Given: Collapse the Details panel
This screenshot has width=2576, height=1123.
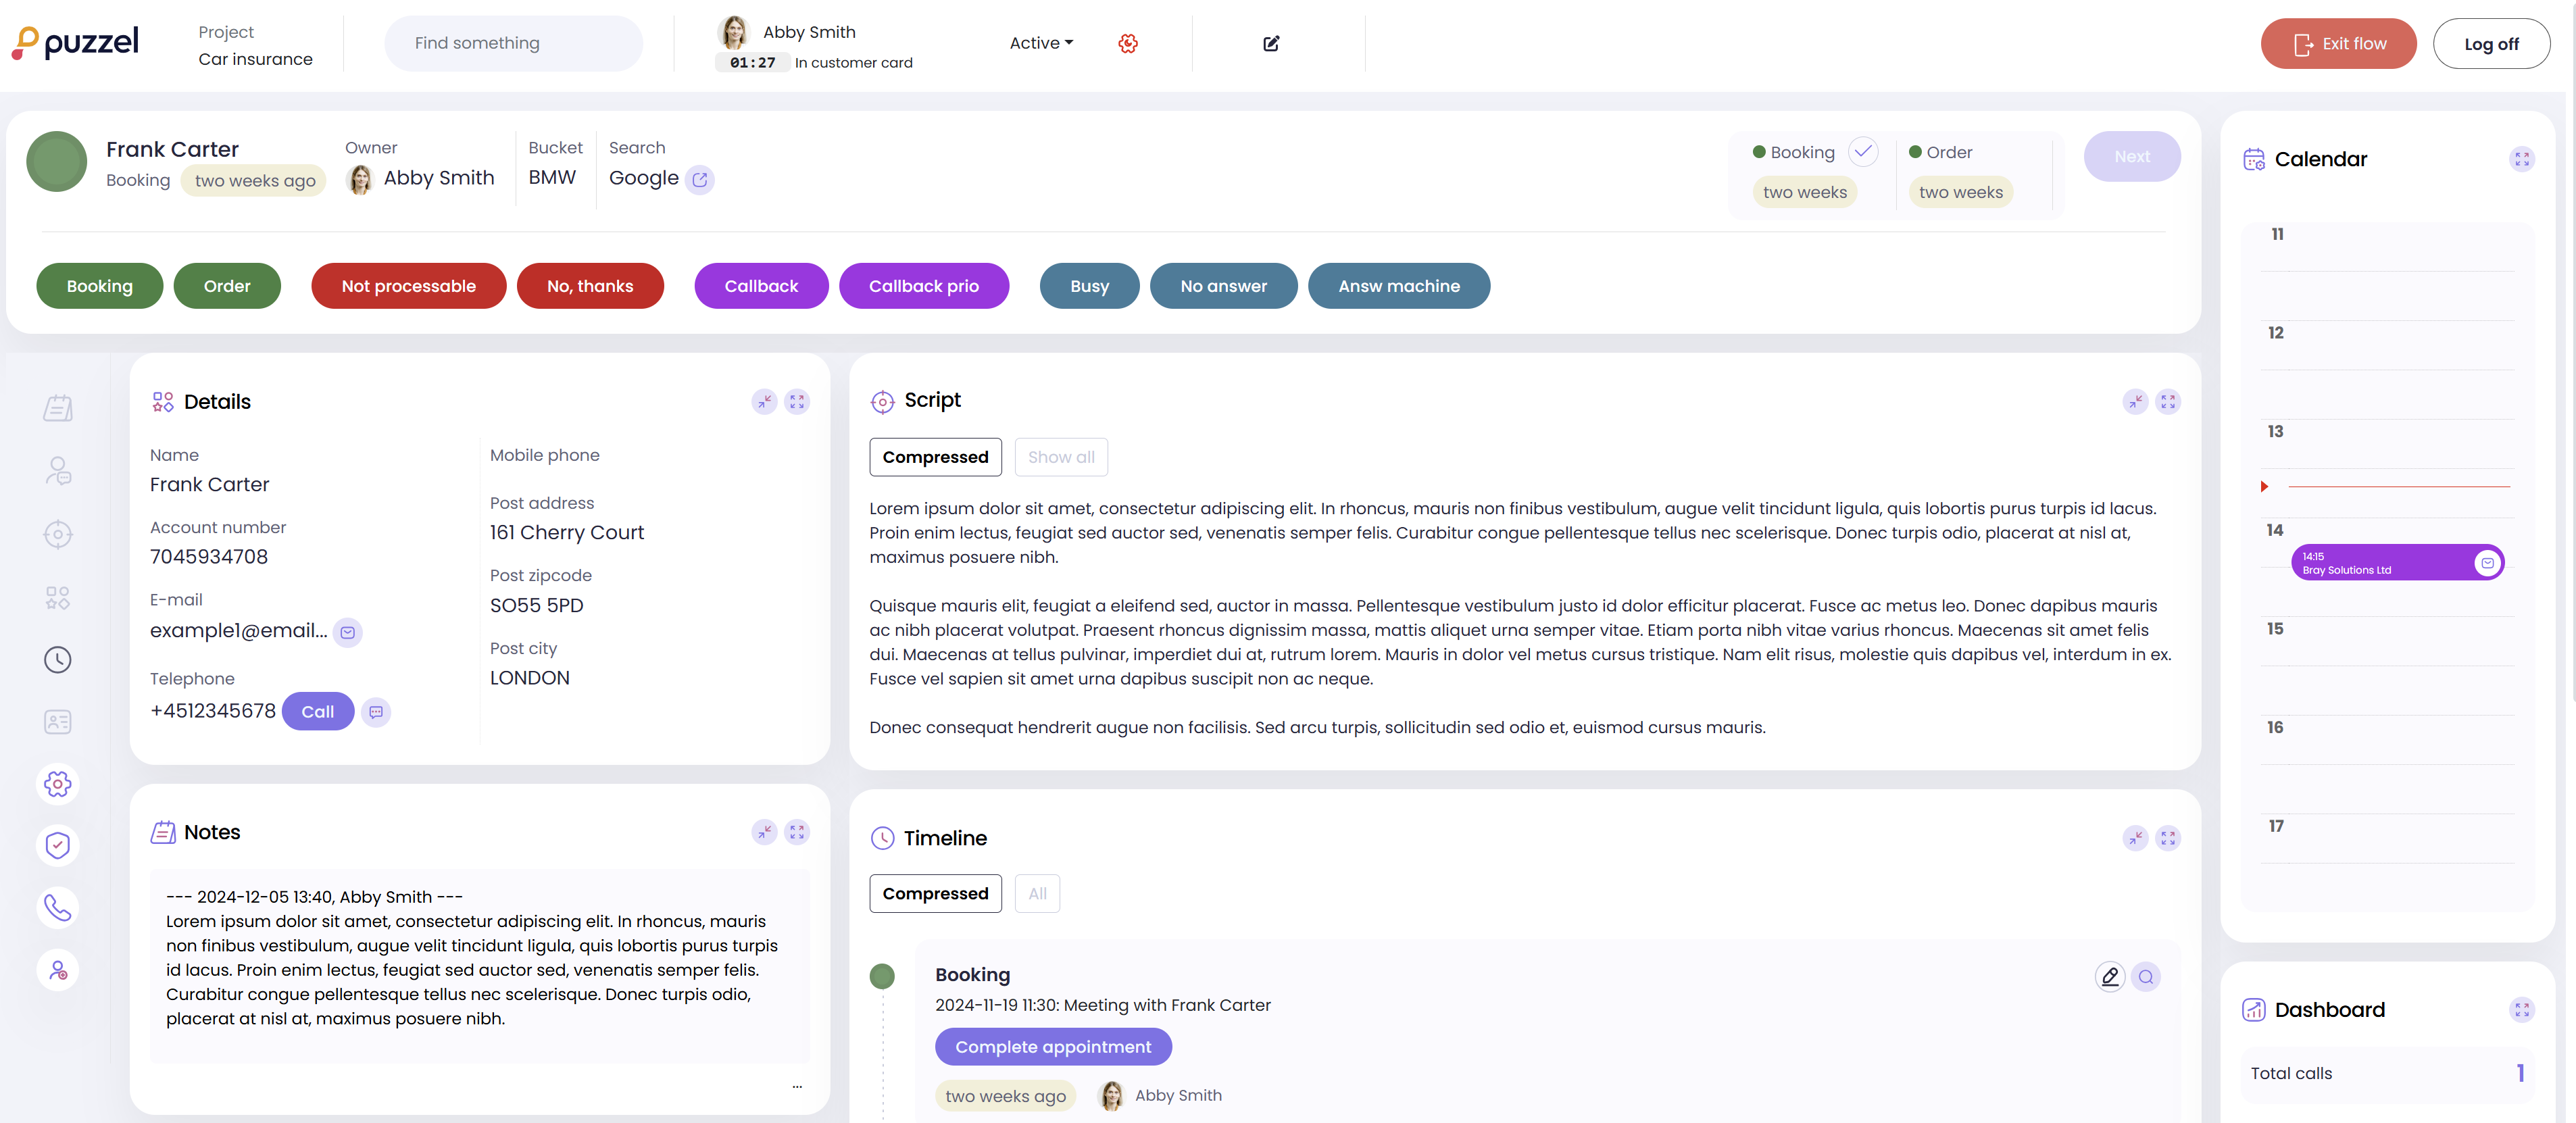Looking at the screenshot, I should [x=764, y=401].
